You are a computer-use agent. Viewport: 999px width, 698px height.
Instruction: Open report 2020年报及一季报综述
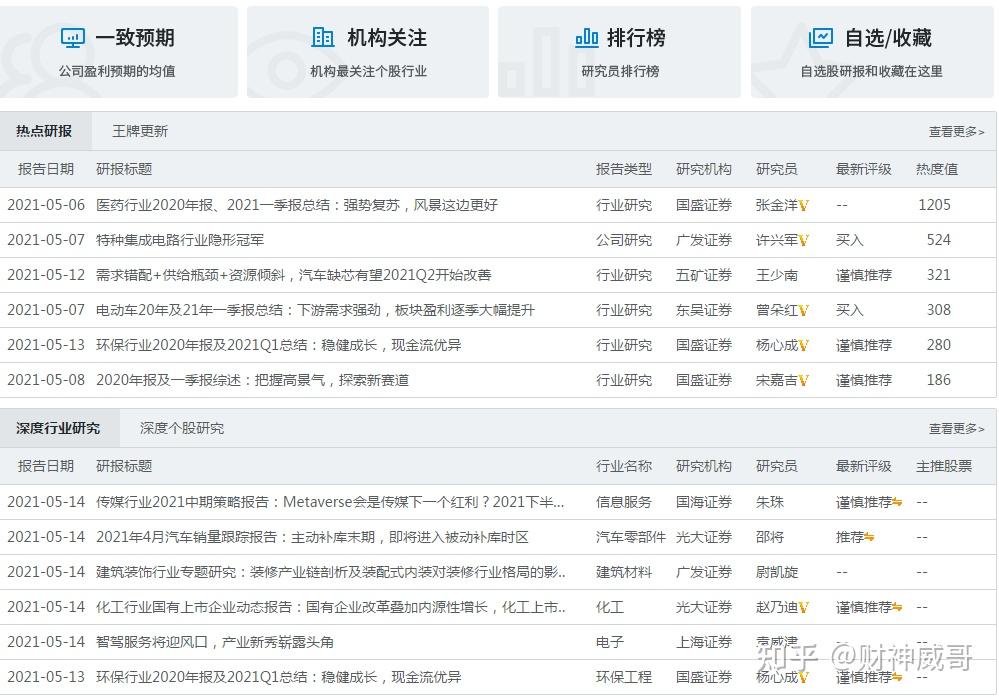(252, 380)
